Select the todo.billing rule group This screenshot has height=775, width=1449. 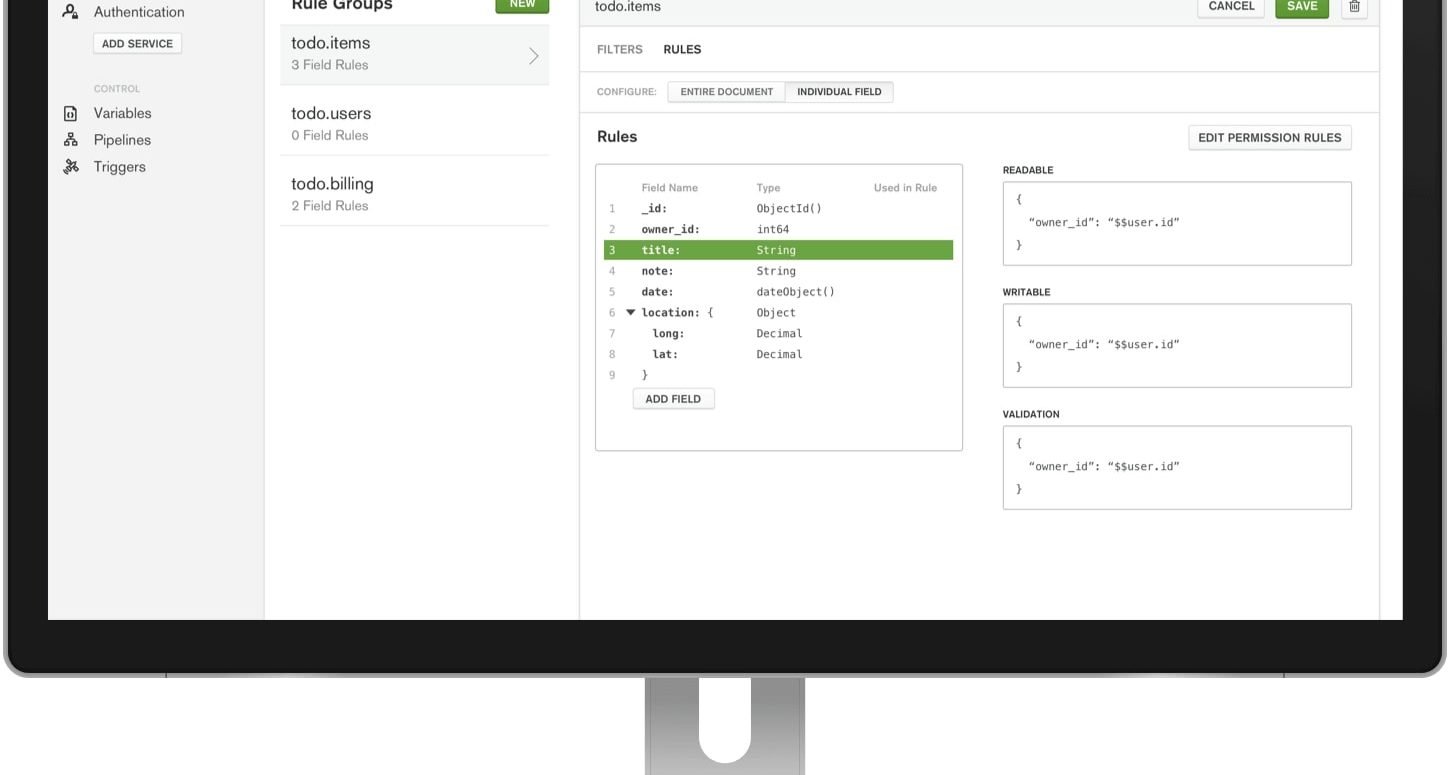tap(414, 194)
